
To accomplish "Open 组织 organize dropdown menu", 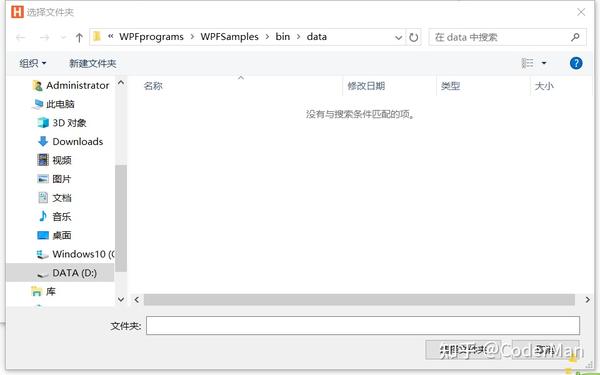I will pyautogui.click(x=33, y=63).
